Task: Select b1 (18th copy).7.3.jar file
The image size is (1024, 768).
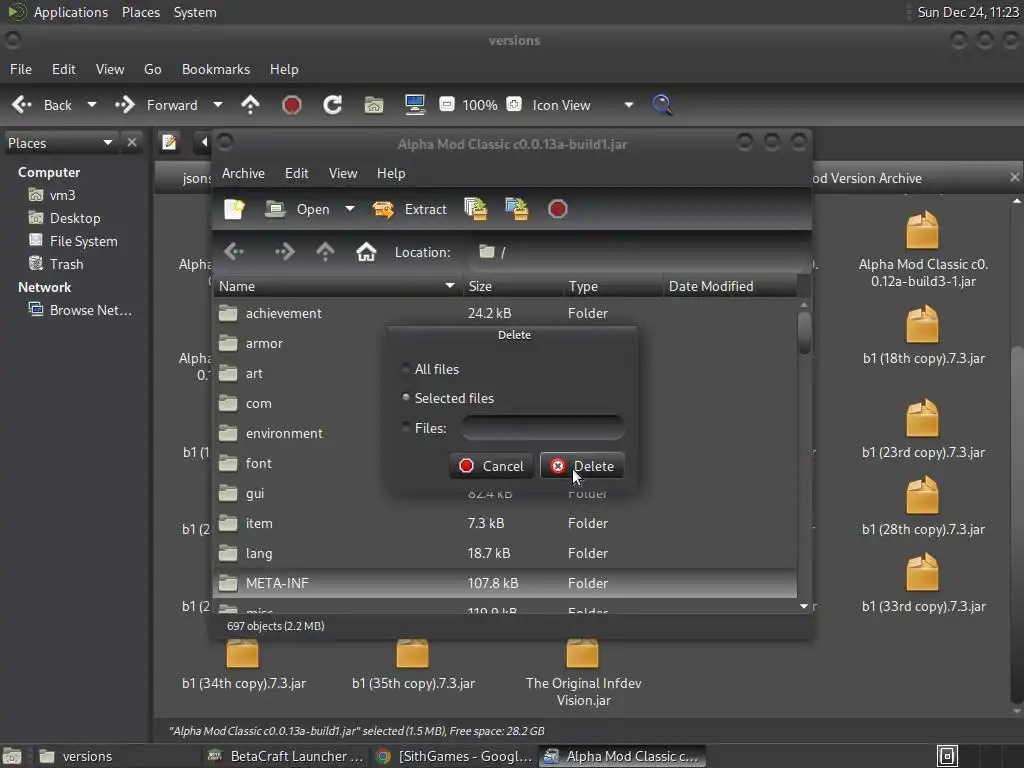Action: (x=923, y=334)
